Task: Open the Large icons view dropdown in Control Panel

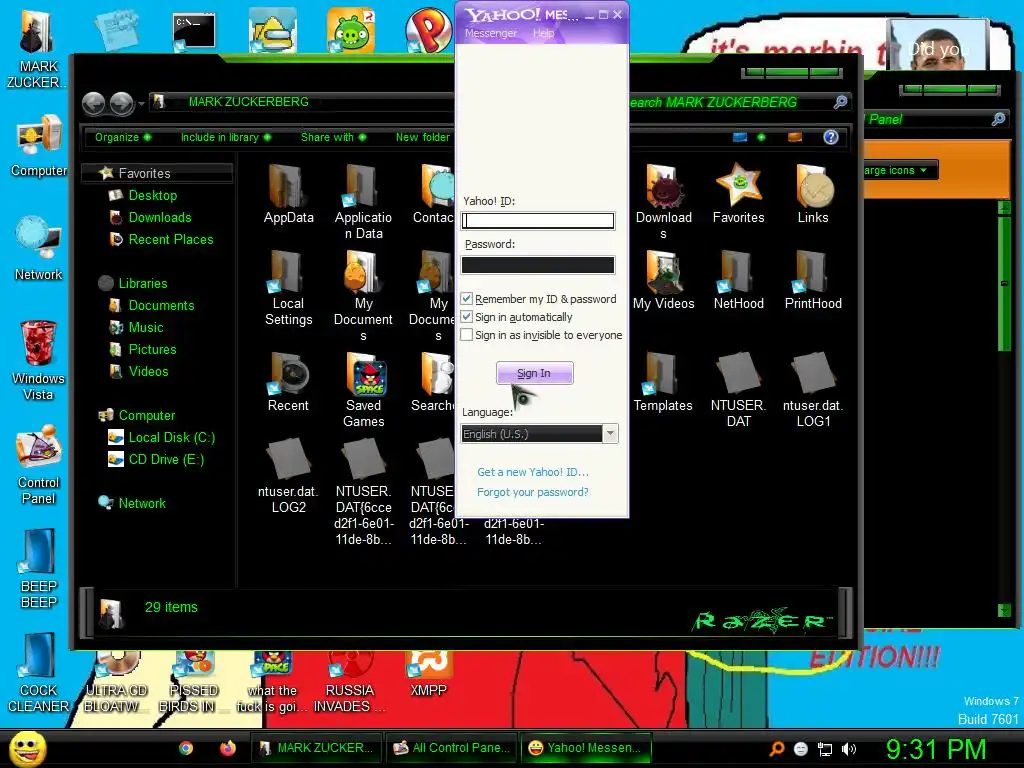Action: pyautogui.click(x=900, y=170)
